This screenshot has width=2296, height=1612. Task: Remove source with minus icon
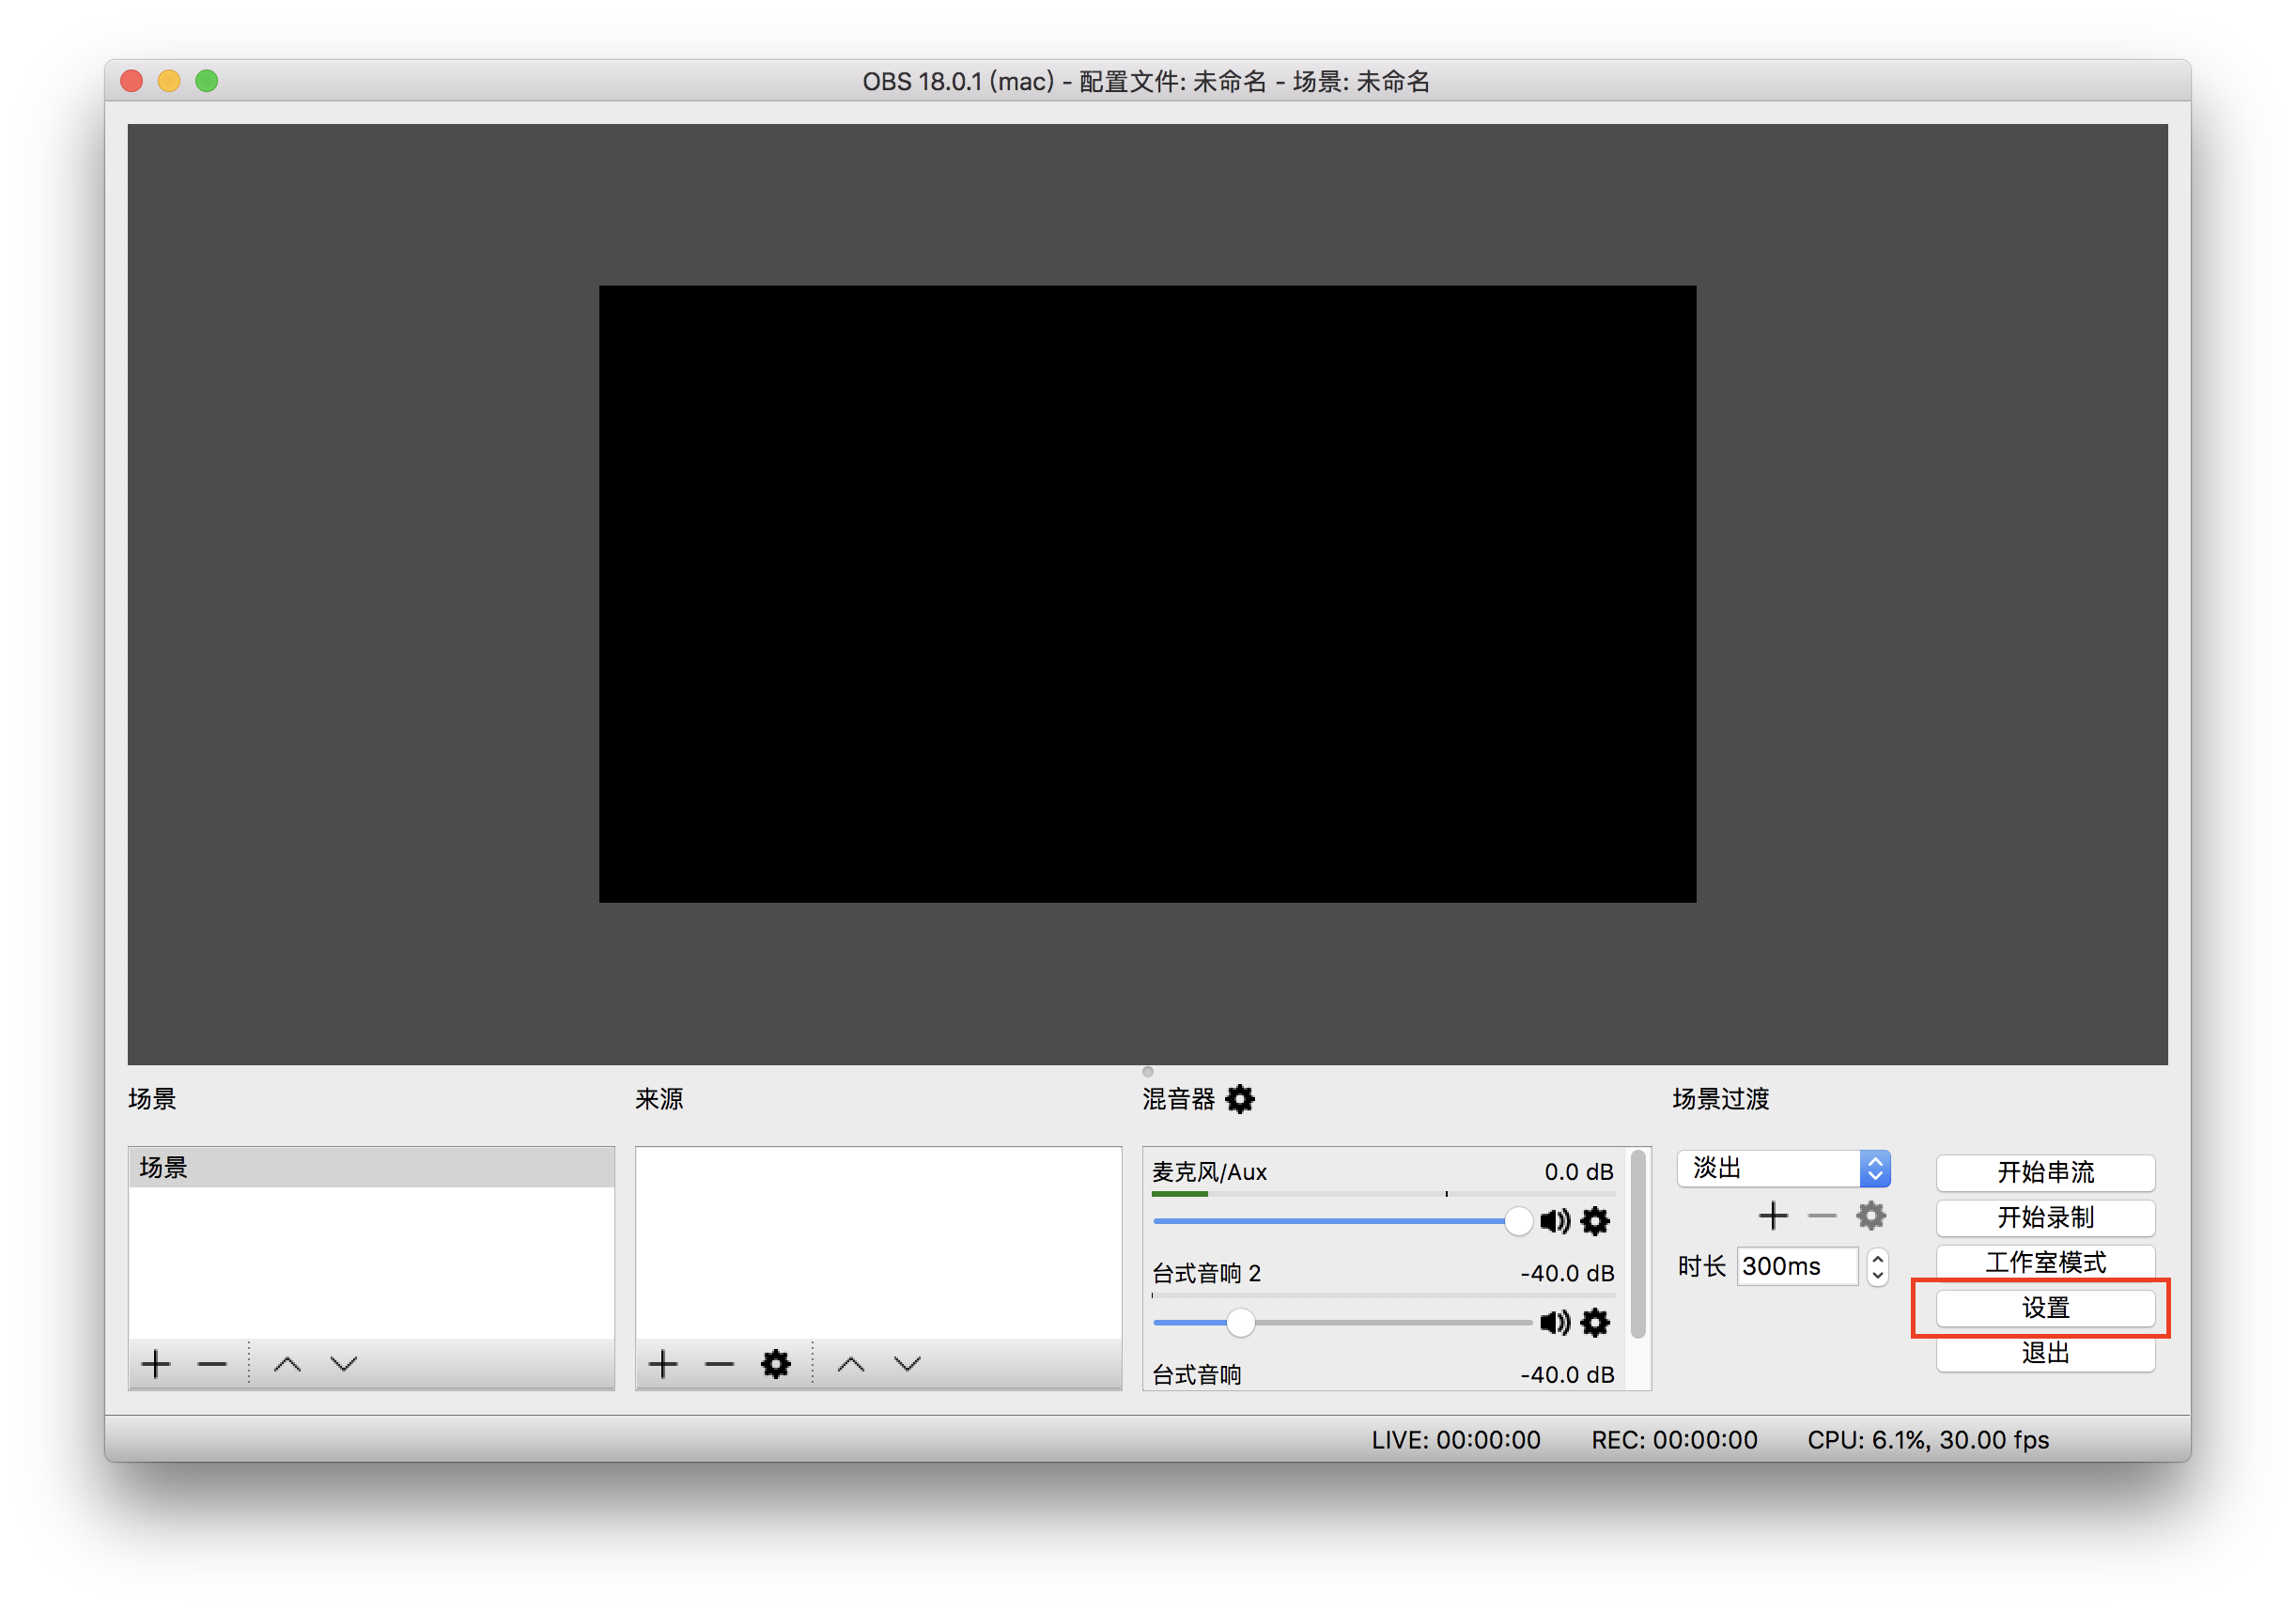click(x=719, y=1364)
